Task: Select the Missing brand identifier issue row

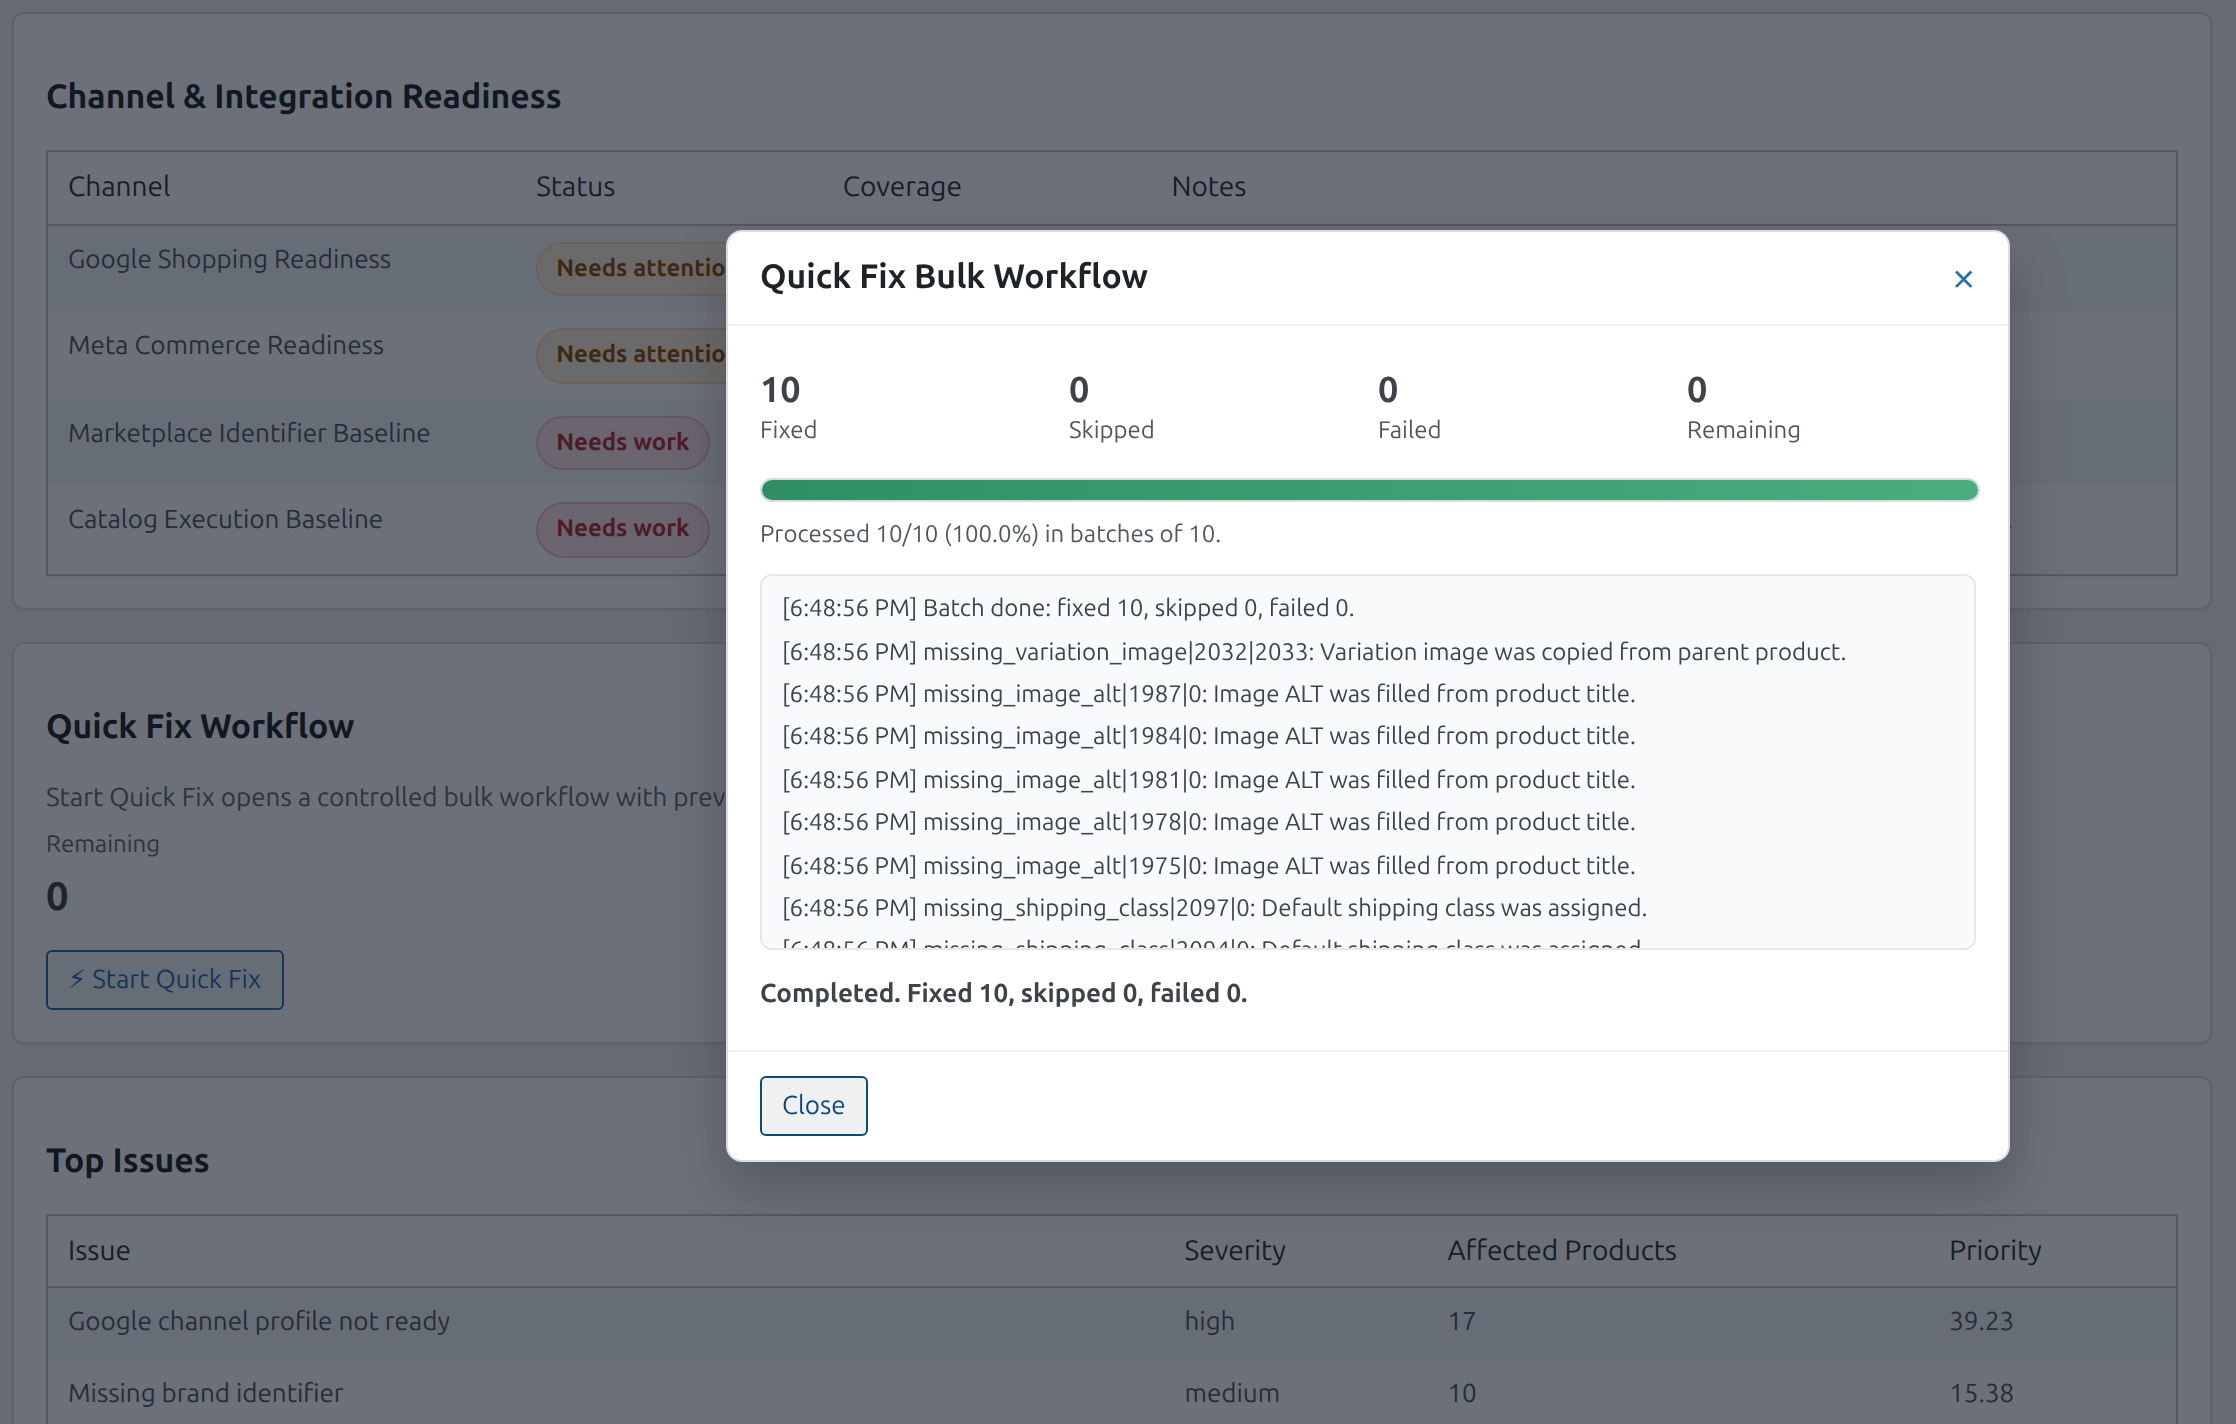Action: coord(1112,1392)
